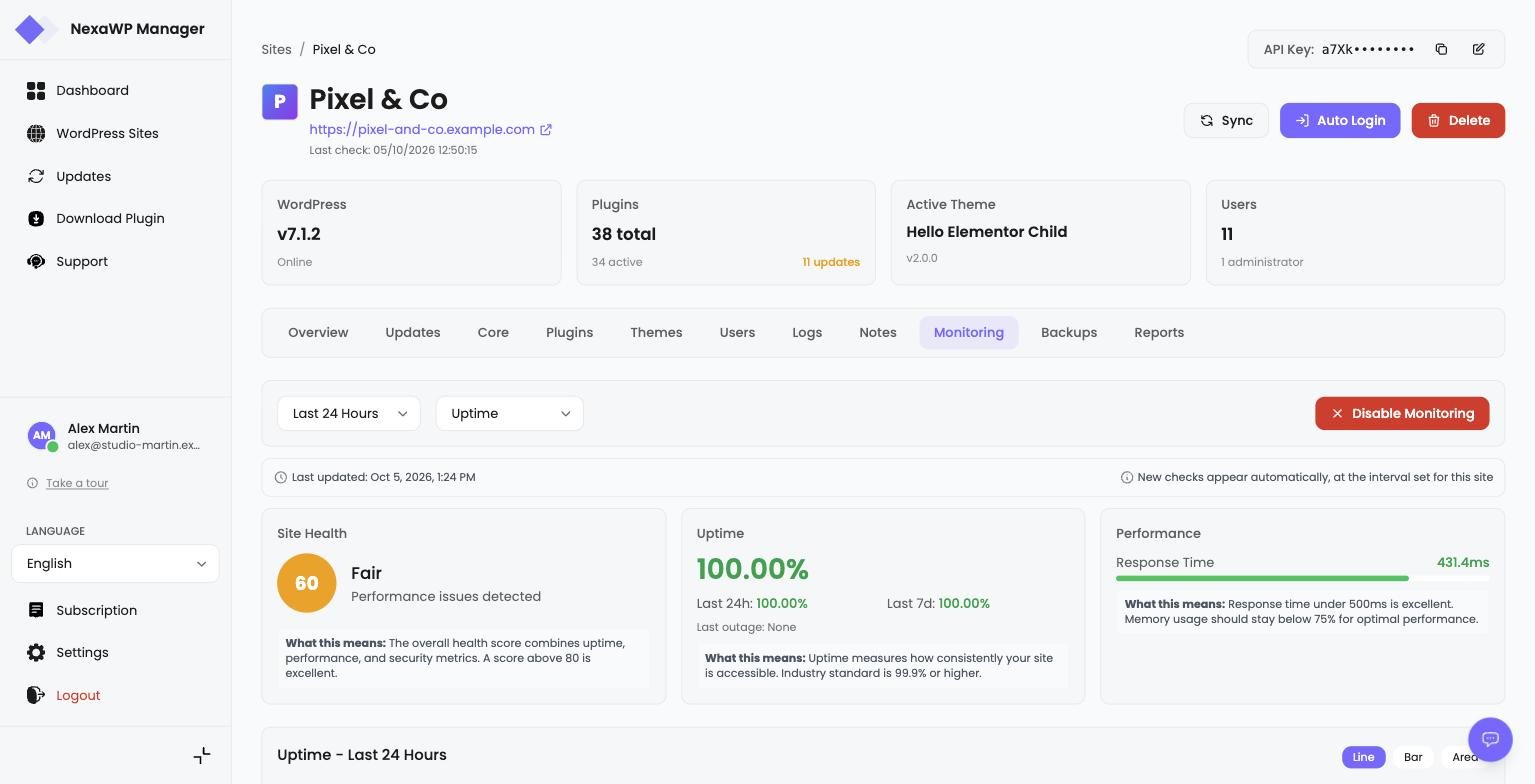Click the Site Health score 60 circle

(307, 583)
